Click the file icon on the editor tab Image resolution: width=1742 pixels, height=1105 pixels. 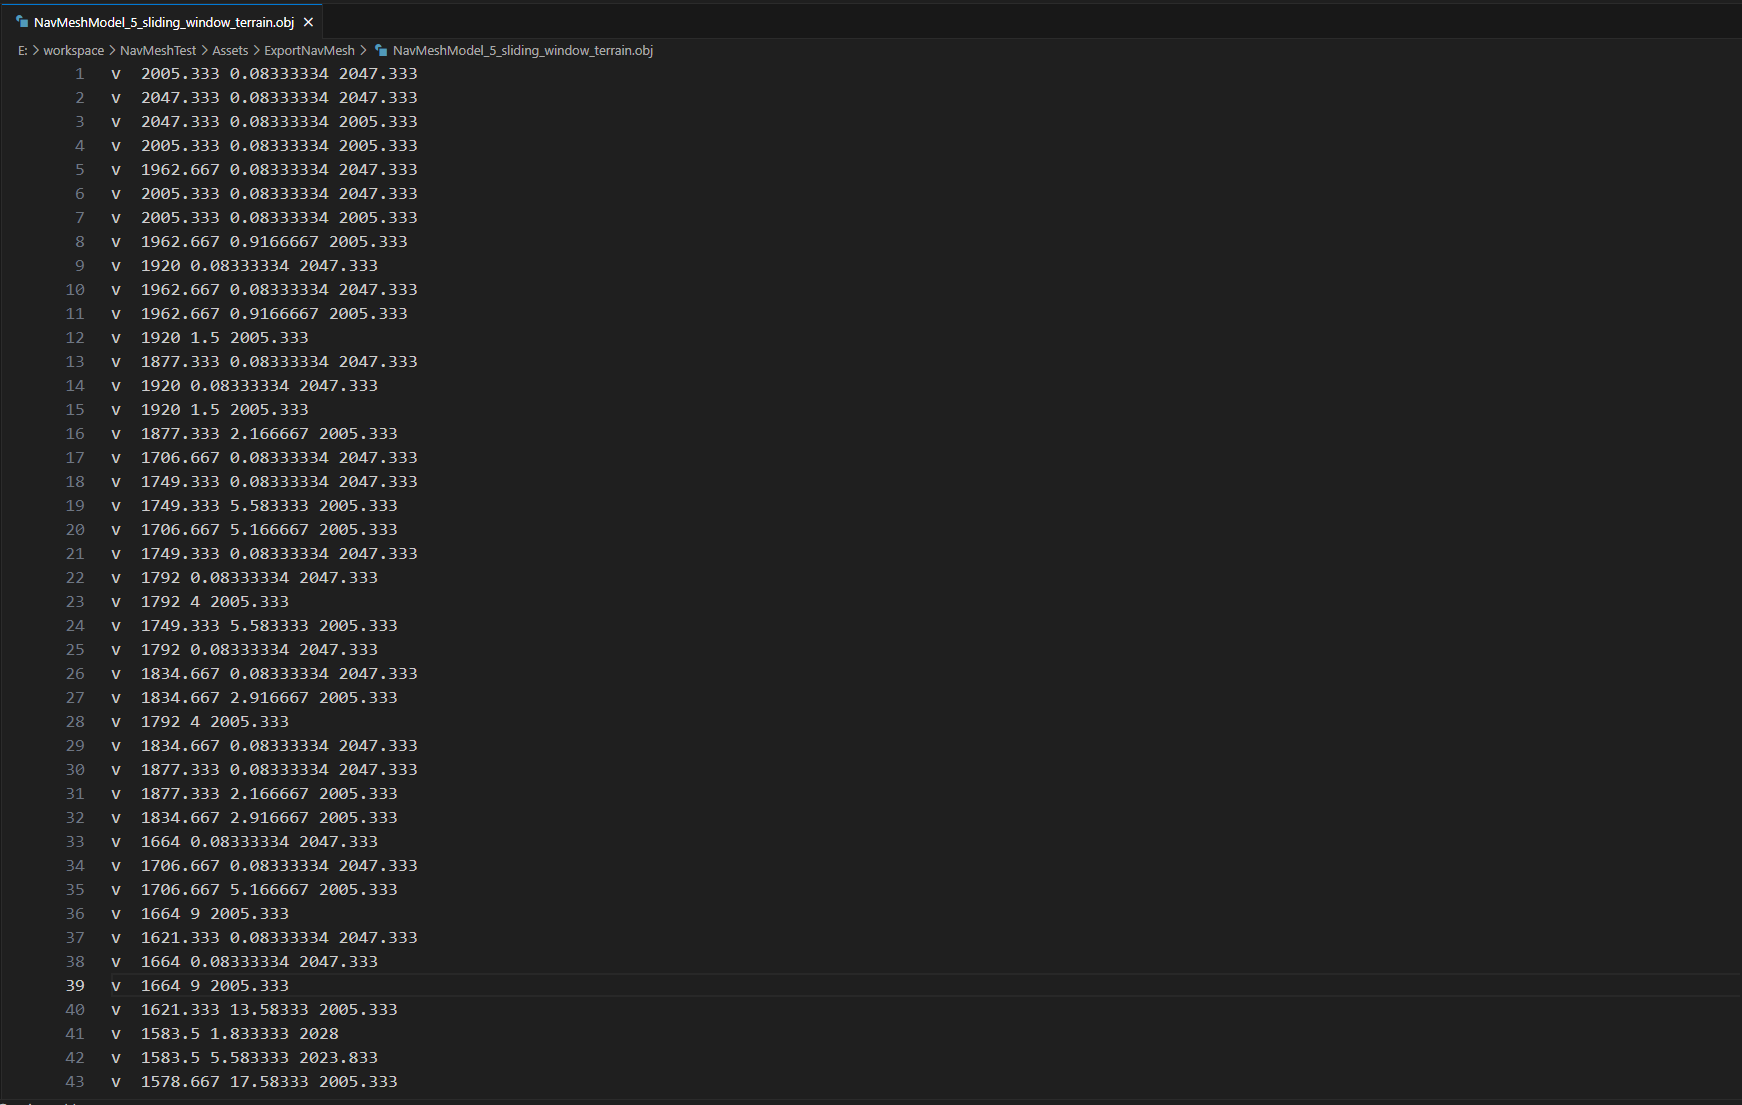(22, 22)
